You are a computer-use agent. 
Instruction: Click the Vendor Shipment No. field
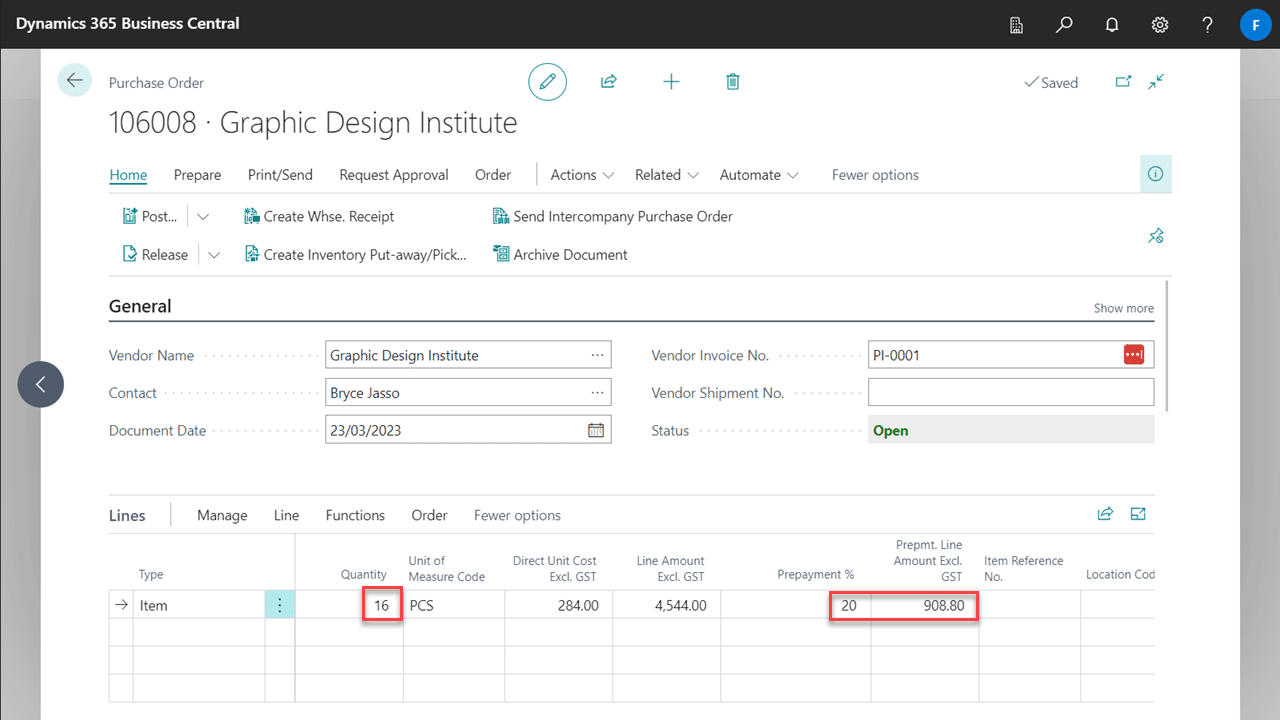(1011, 393)
